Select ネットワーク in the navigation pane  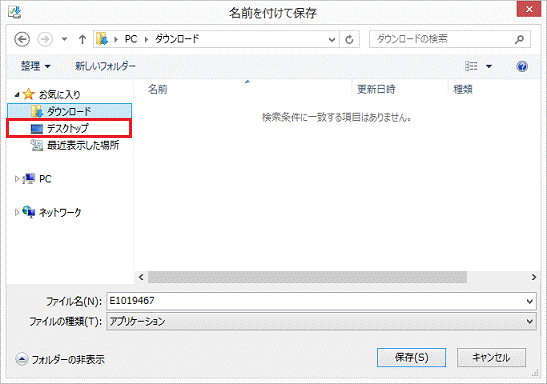point(60,212)
